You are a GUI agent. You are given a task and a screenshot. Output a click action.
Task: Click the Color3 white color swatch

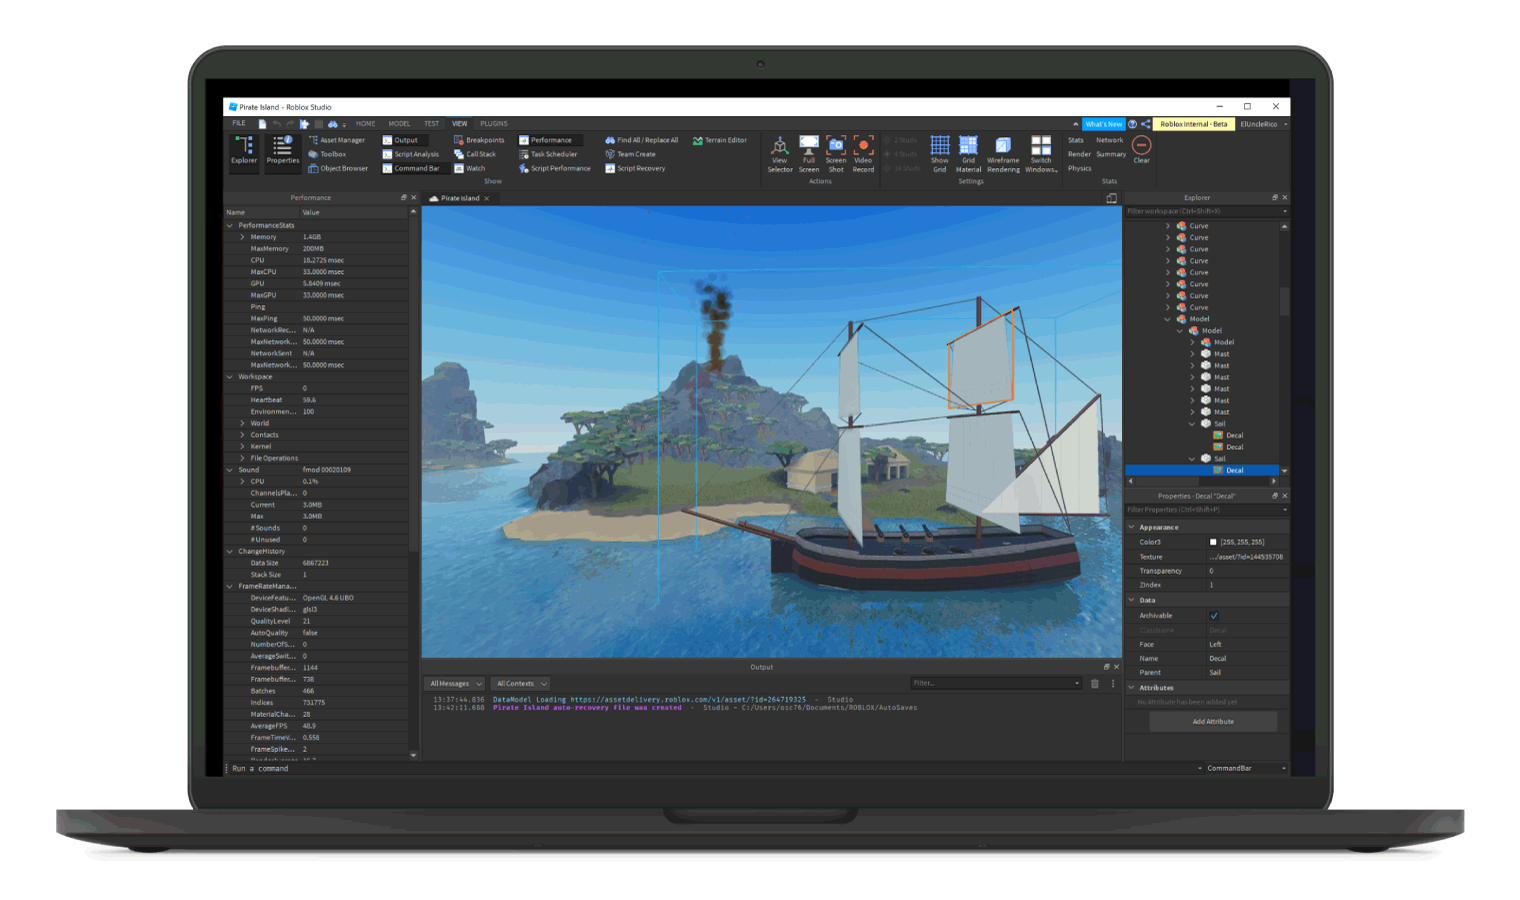coord(1213,542)
